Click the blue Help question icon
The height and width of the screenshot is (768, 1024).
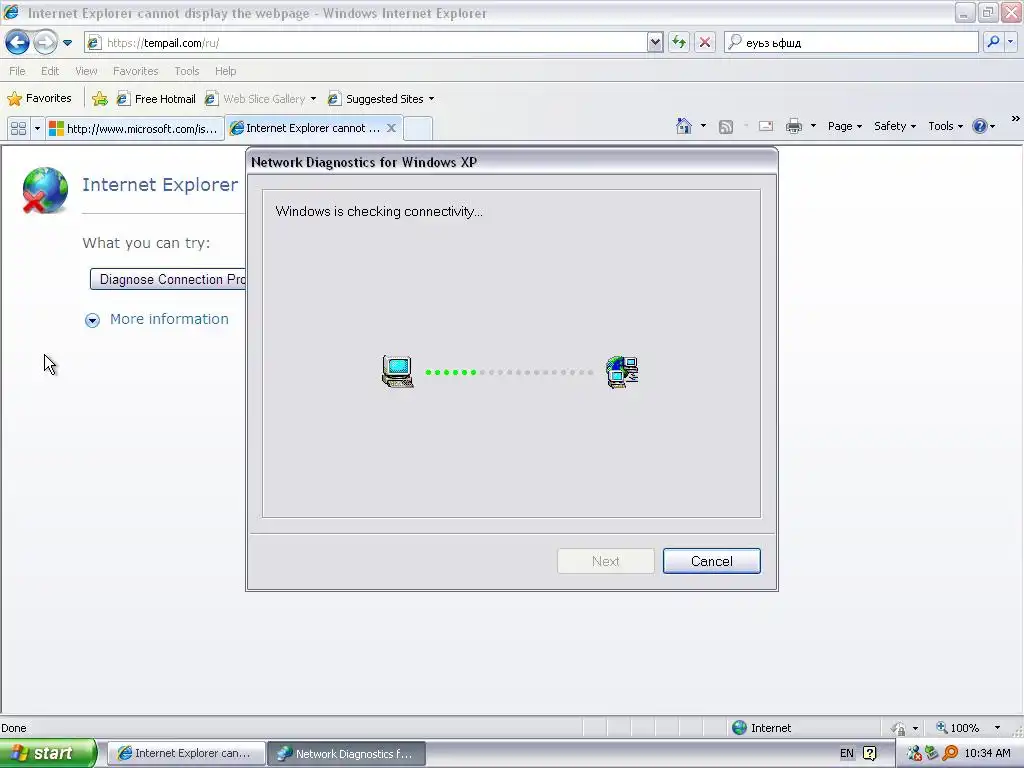tap(980, 126)
